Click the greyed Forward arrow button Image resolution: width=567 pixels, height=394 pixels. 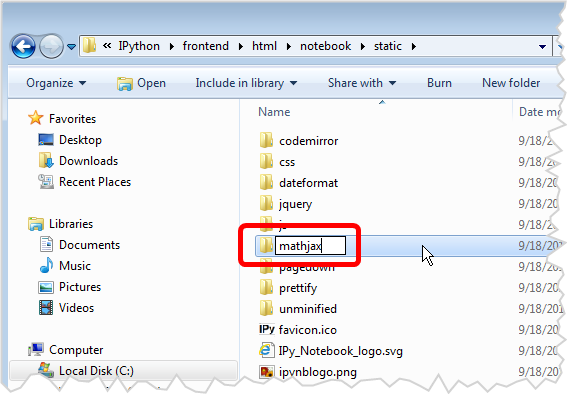pyautogui.click(x=51, y=47)
